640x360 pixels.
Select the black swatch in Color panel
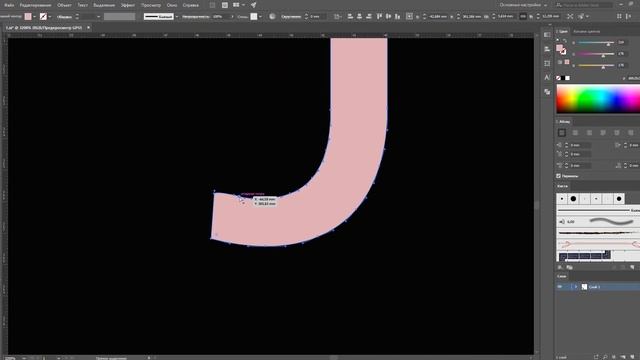coord(563,78)
